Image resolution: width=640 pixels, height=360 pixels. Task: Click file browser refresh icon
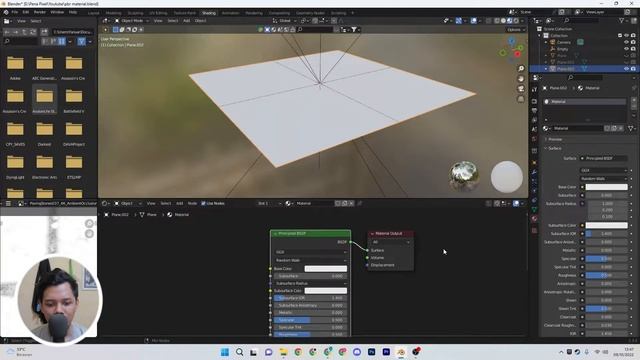point(33,32)
